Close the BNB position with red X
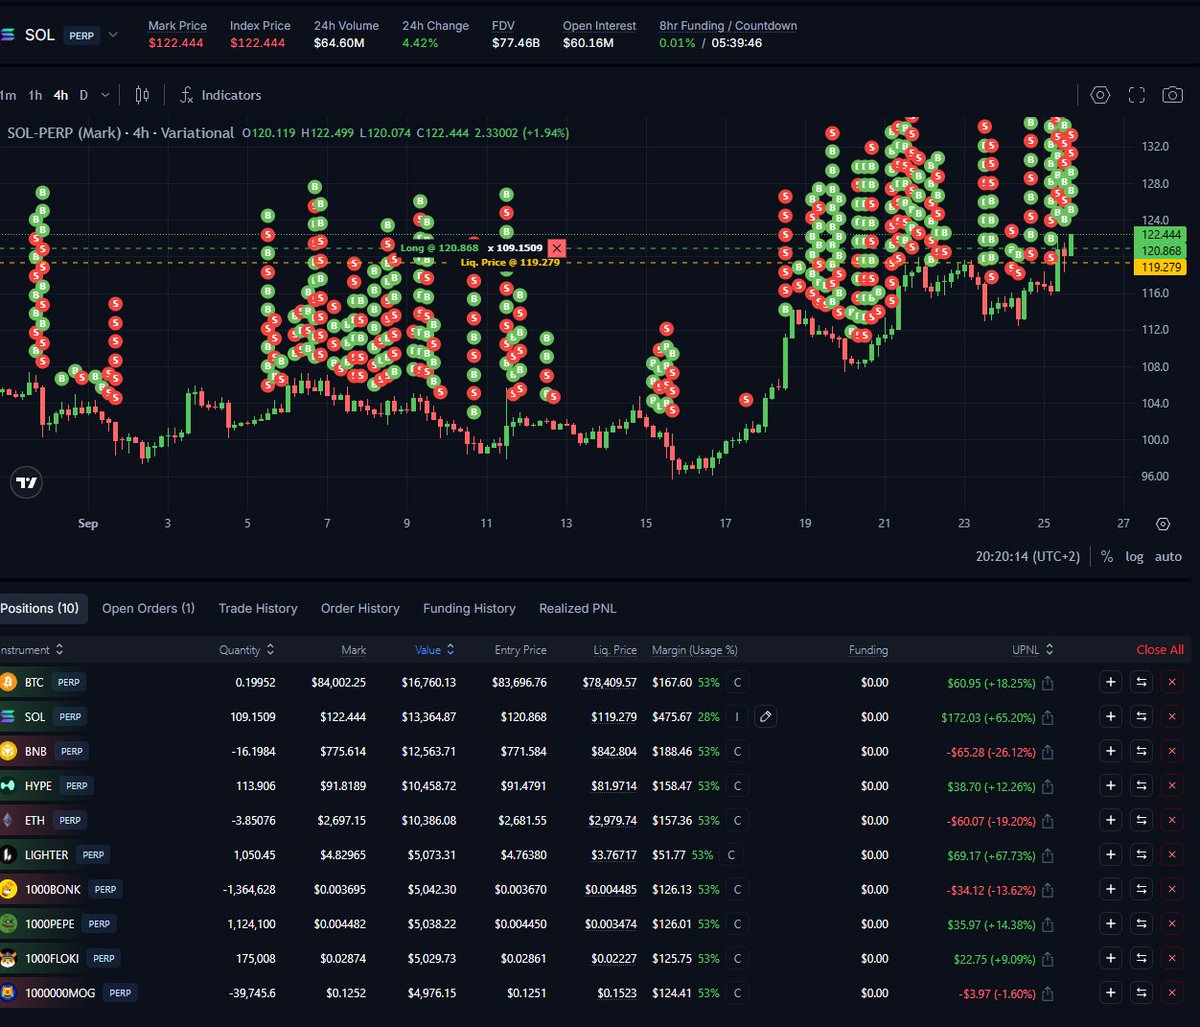This screenshot has width=1200, height=1027. [x=1172, y=751]
